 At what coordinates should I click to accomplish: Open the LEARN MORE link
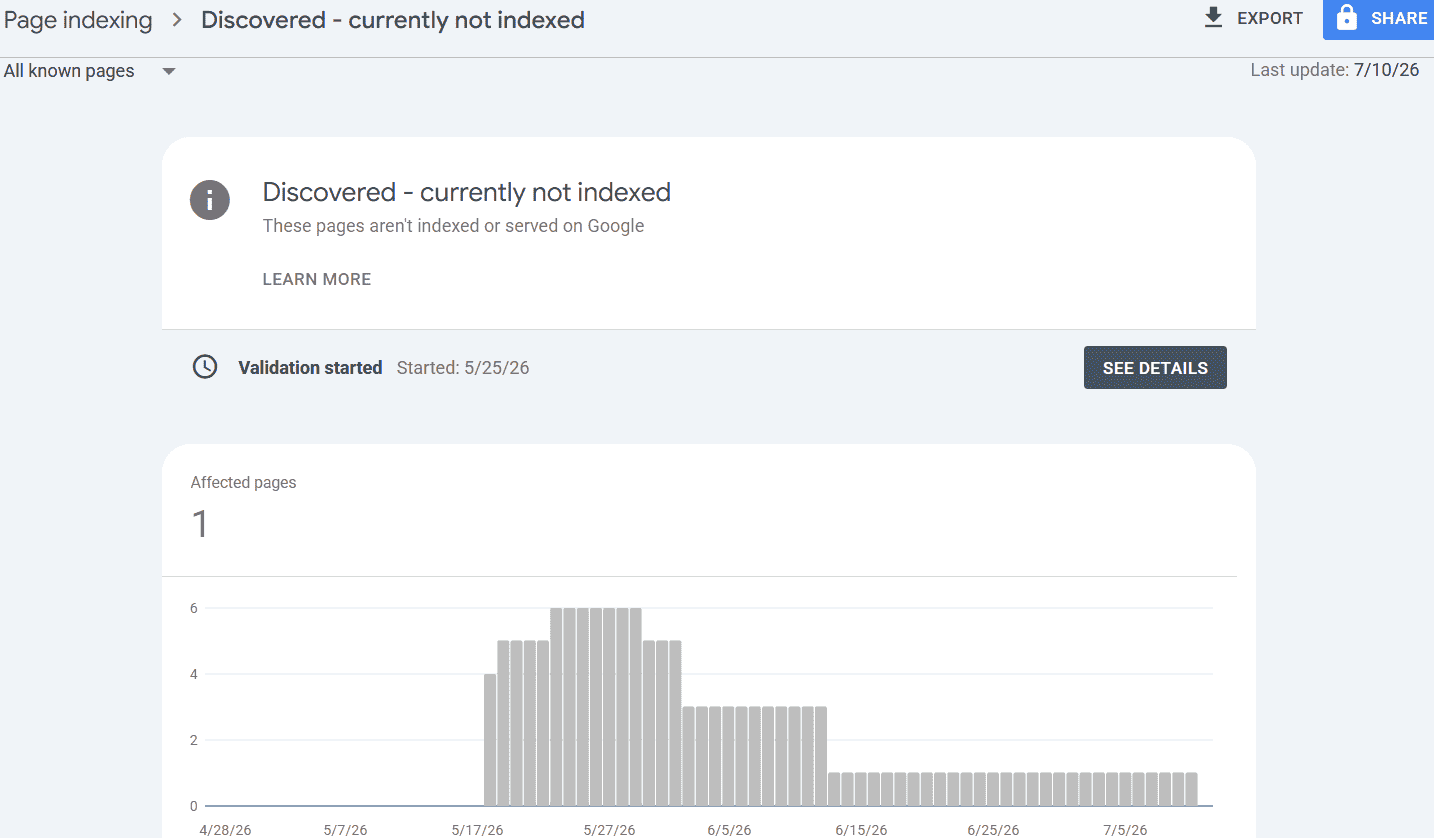click(x=316, y=279)
